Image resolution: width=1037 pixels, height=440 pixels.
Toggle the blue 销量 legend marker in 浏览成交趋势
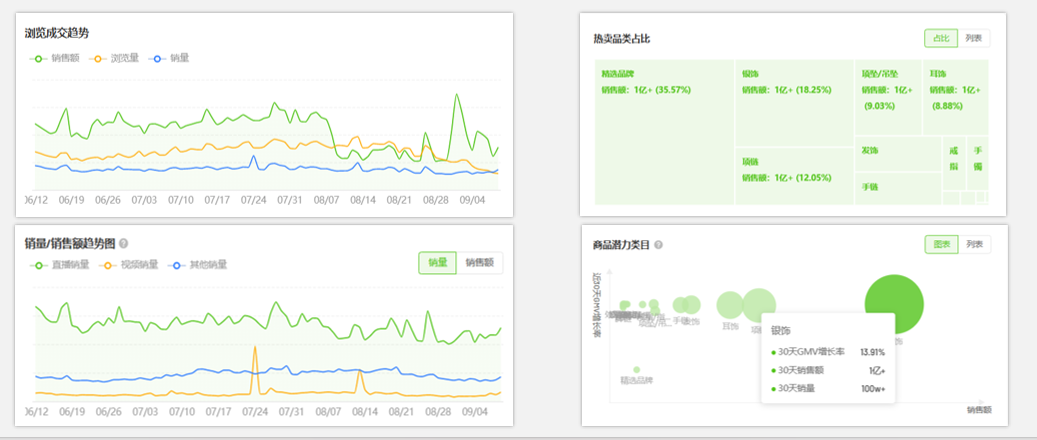(x=157, y=58)
